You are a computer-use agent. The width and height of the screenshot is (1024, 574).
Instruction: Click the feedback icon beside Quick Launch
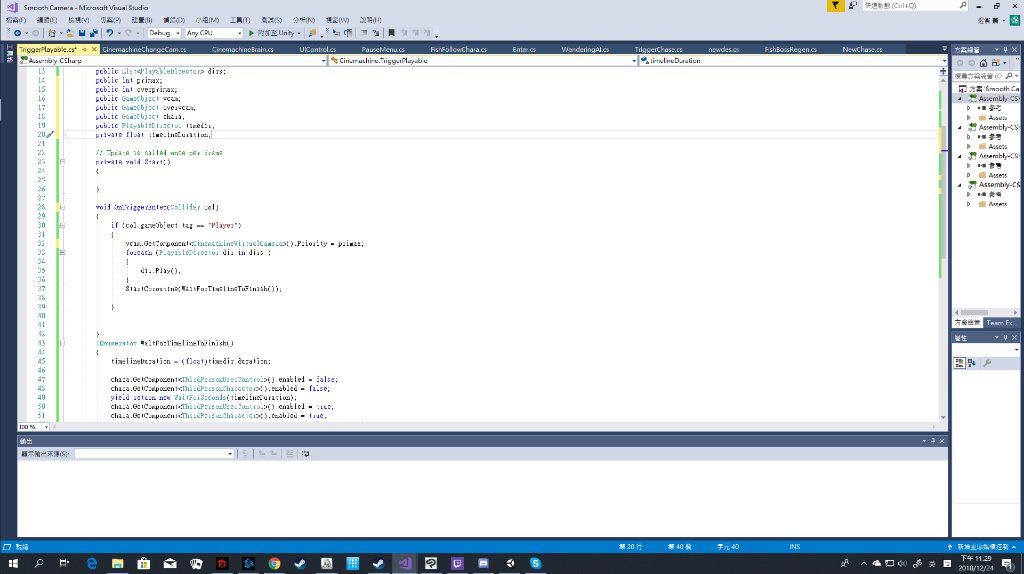[852, 6]
